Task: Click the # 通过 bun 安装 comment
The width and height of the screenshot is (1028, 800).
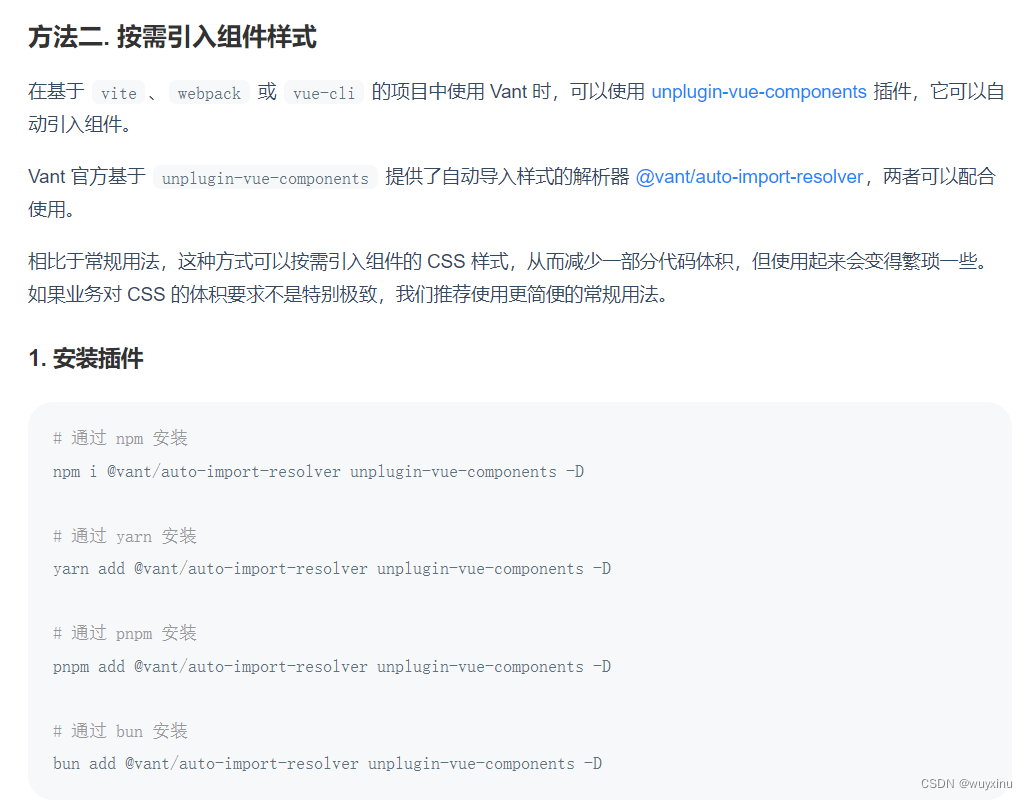Action: [121, 731]
